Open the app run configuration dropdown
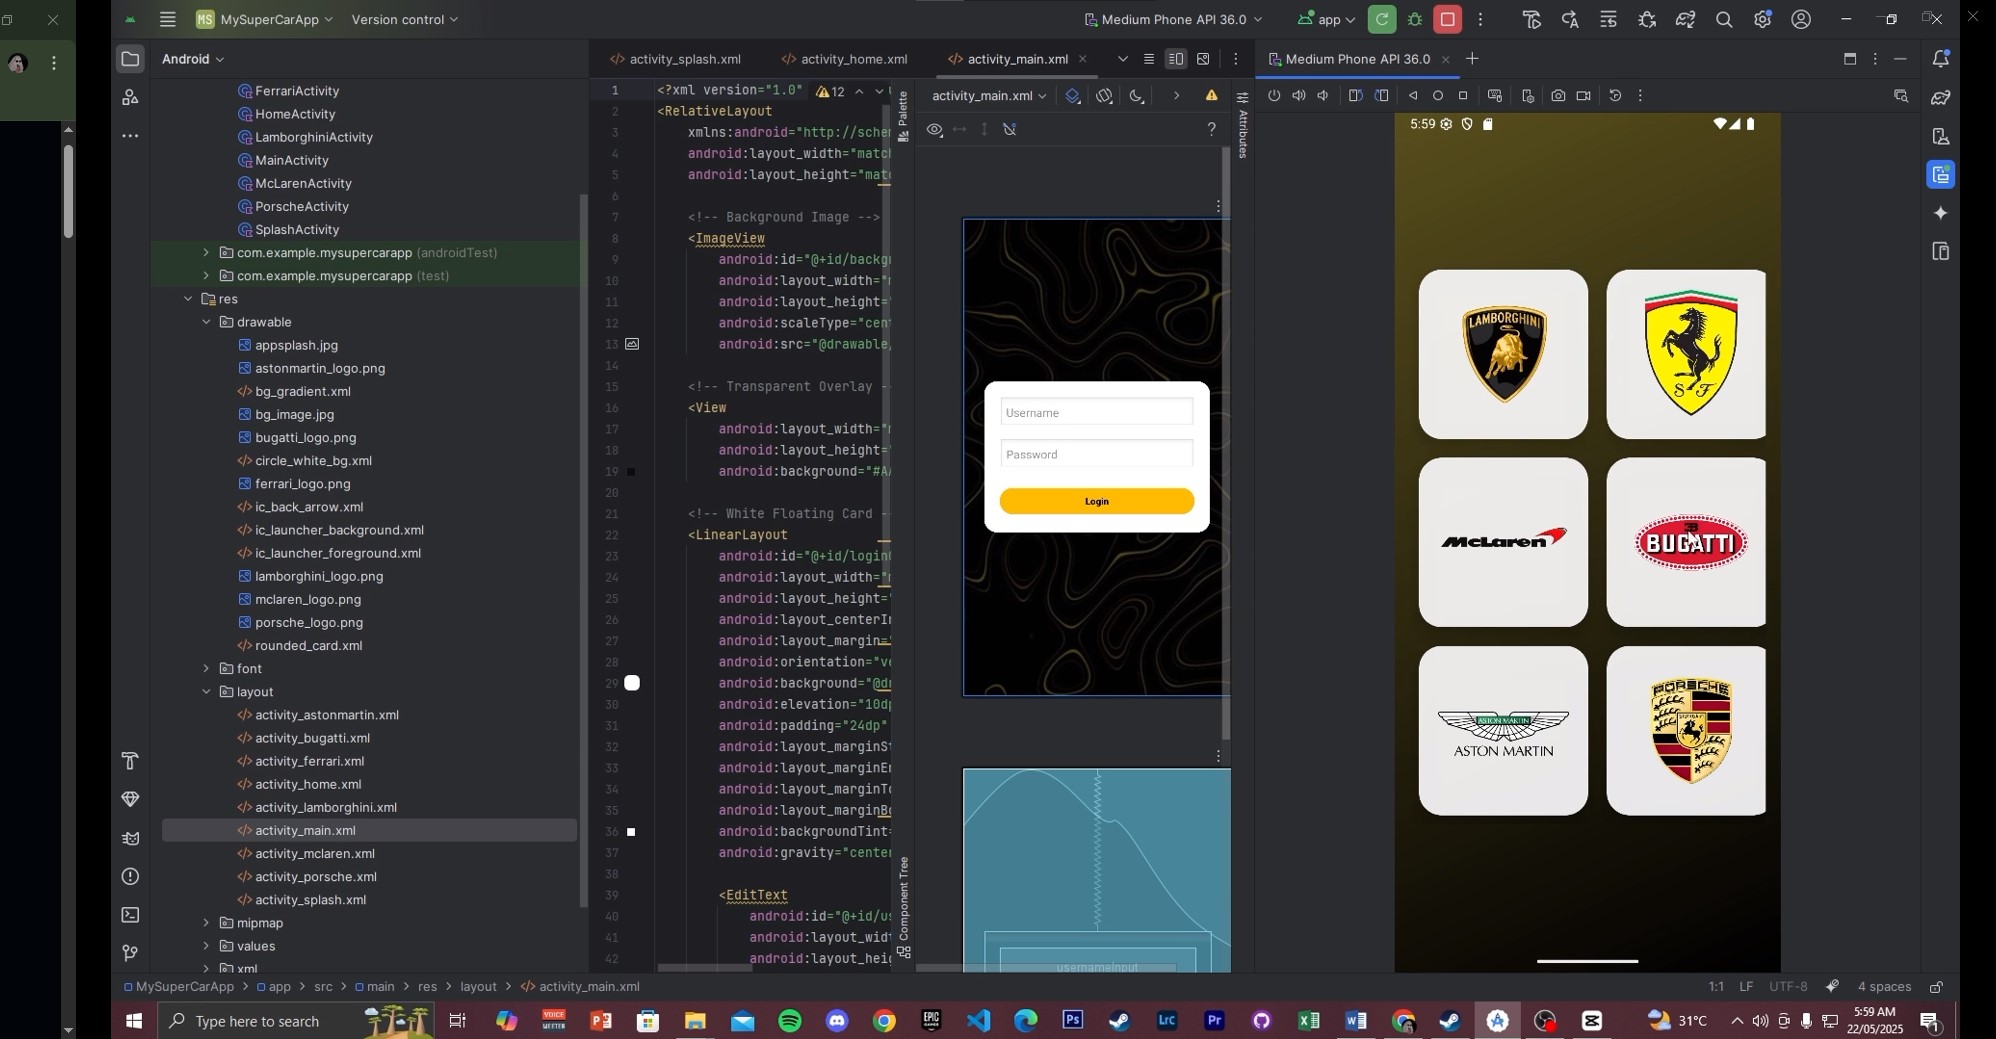 tap(1327, 19)
